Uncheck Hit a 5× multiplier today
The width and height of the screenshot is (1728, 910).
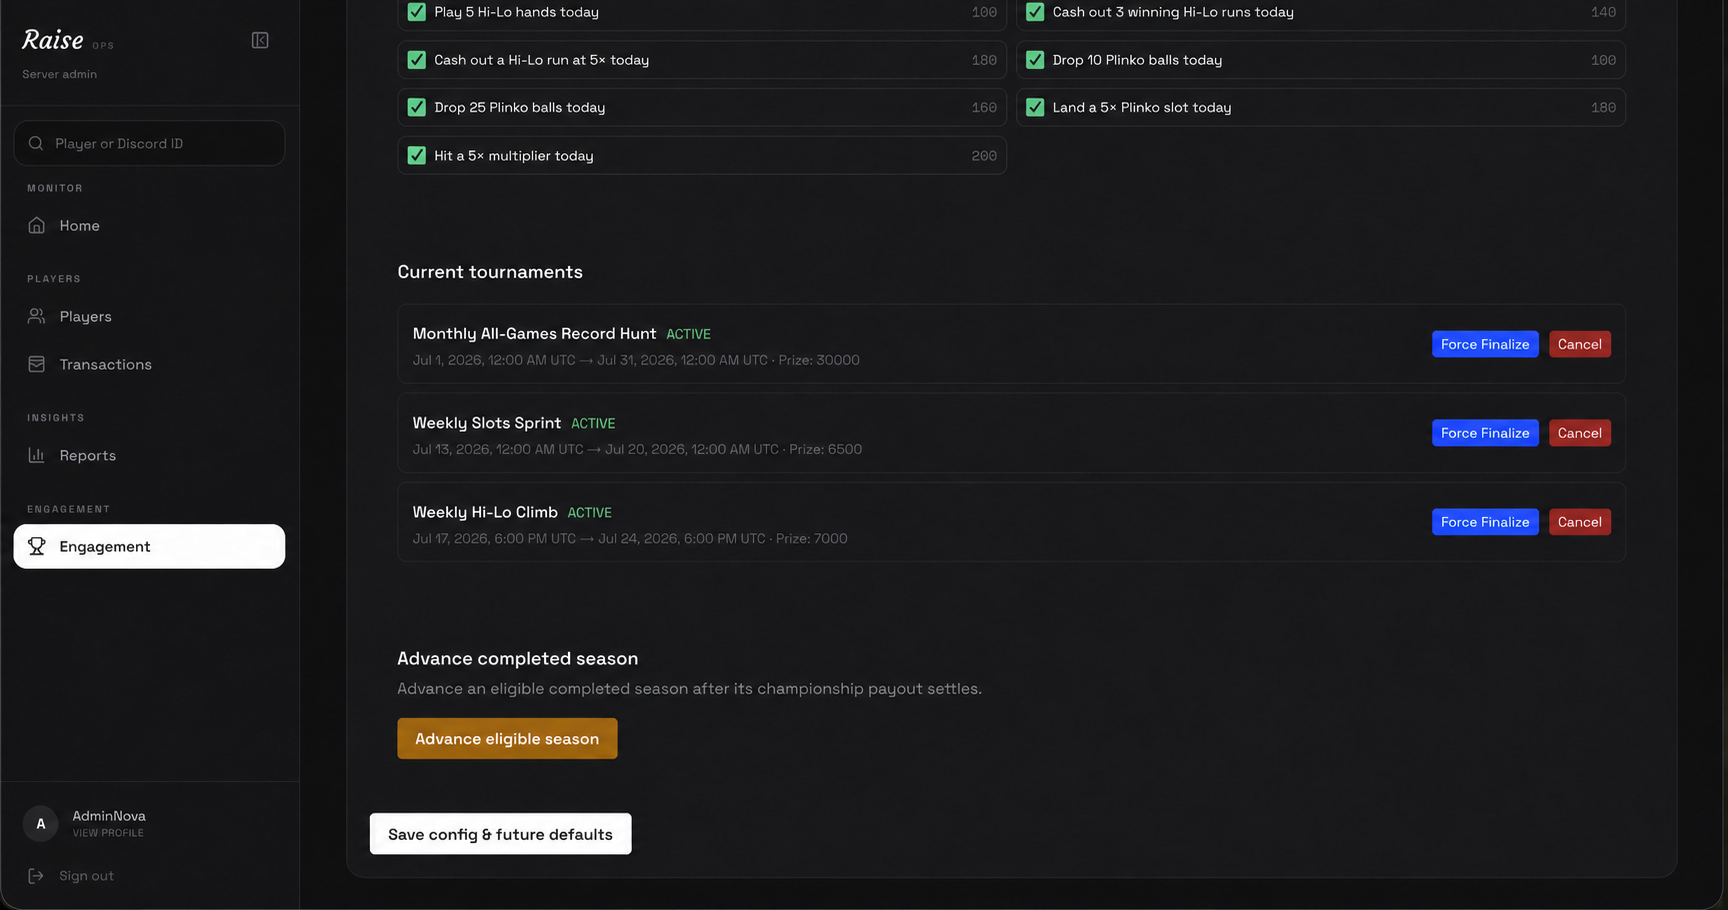pyautogui.click(x=417, y=155)
